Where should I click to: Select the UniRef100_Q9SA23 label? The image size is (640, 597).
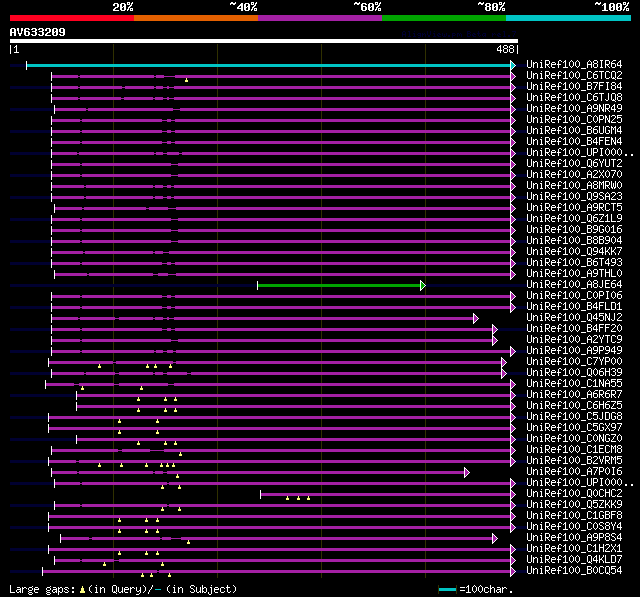pyautogui.click(x=574, y=197)
